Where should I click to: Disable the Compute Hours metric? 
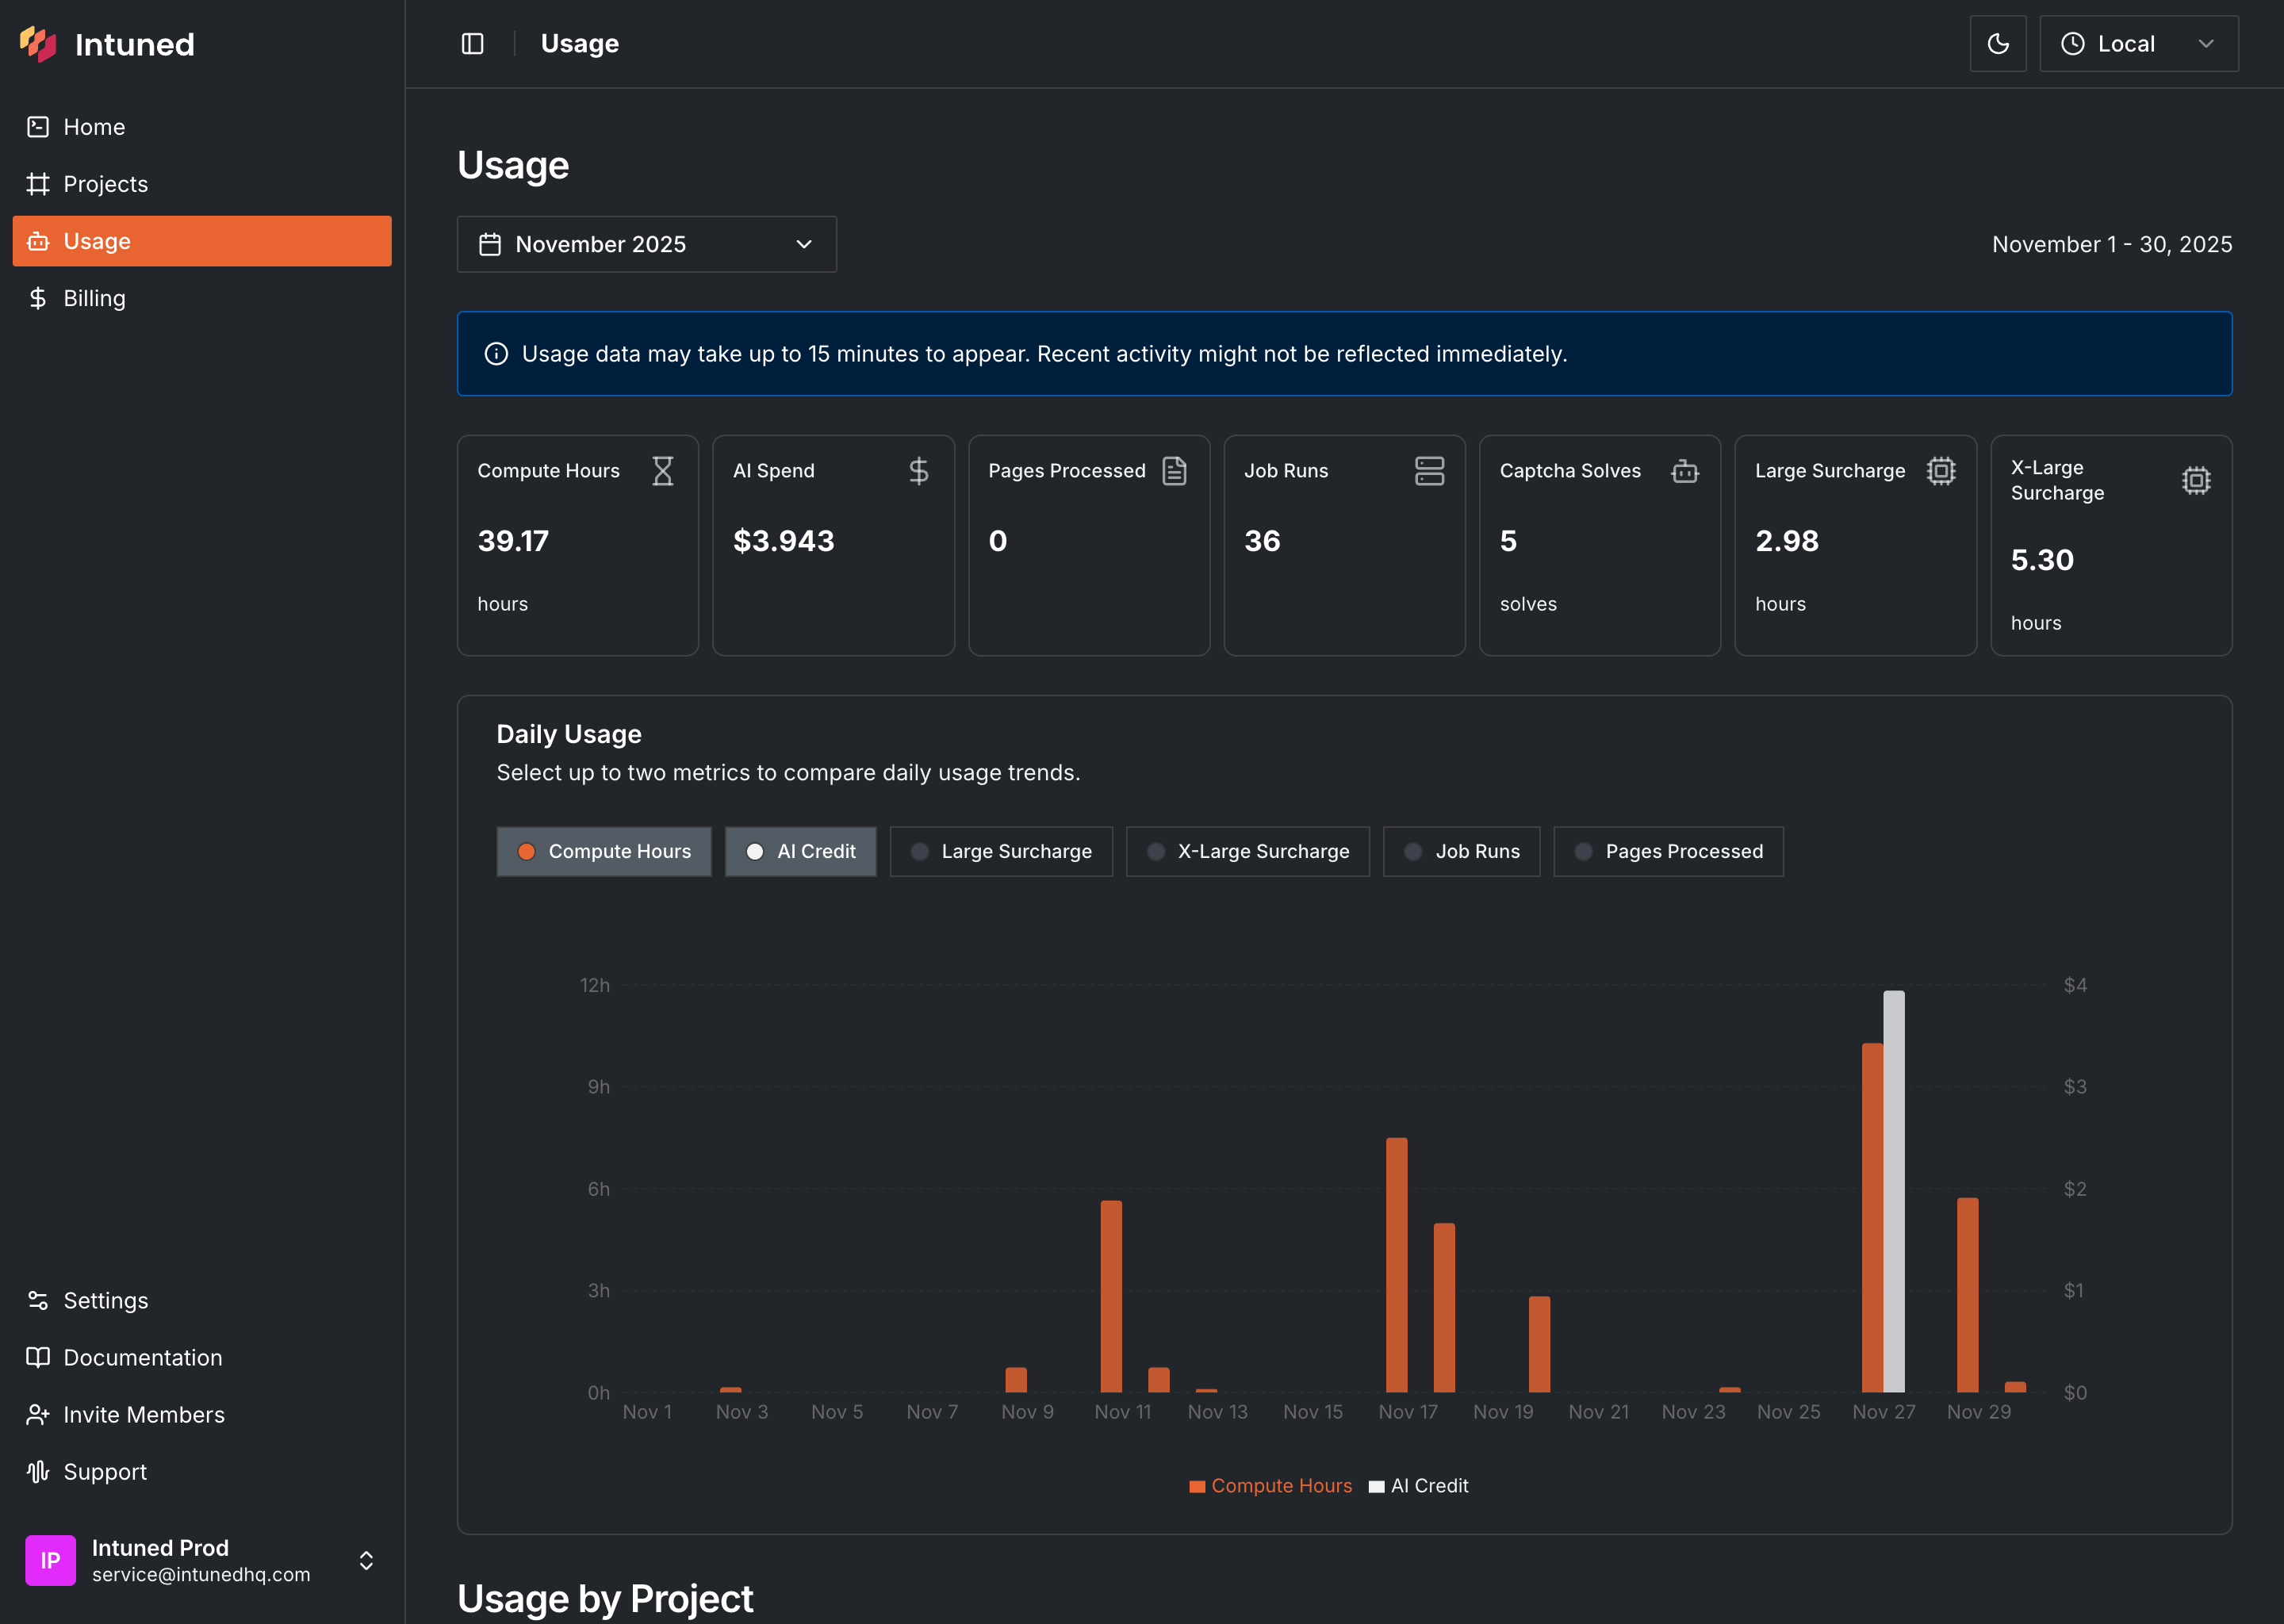tap(604, 851)
